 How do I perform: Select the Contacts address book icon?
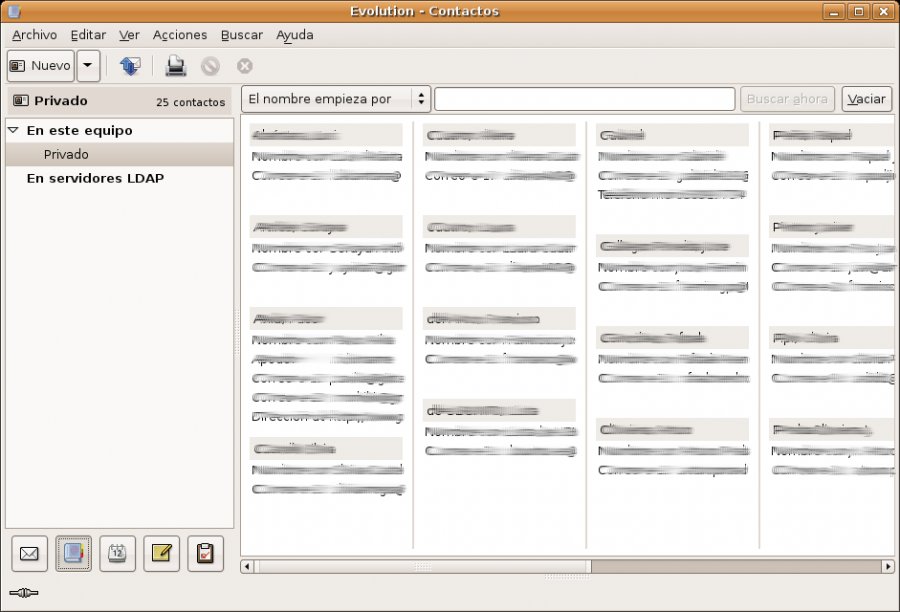coord(73,553)
